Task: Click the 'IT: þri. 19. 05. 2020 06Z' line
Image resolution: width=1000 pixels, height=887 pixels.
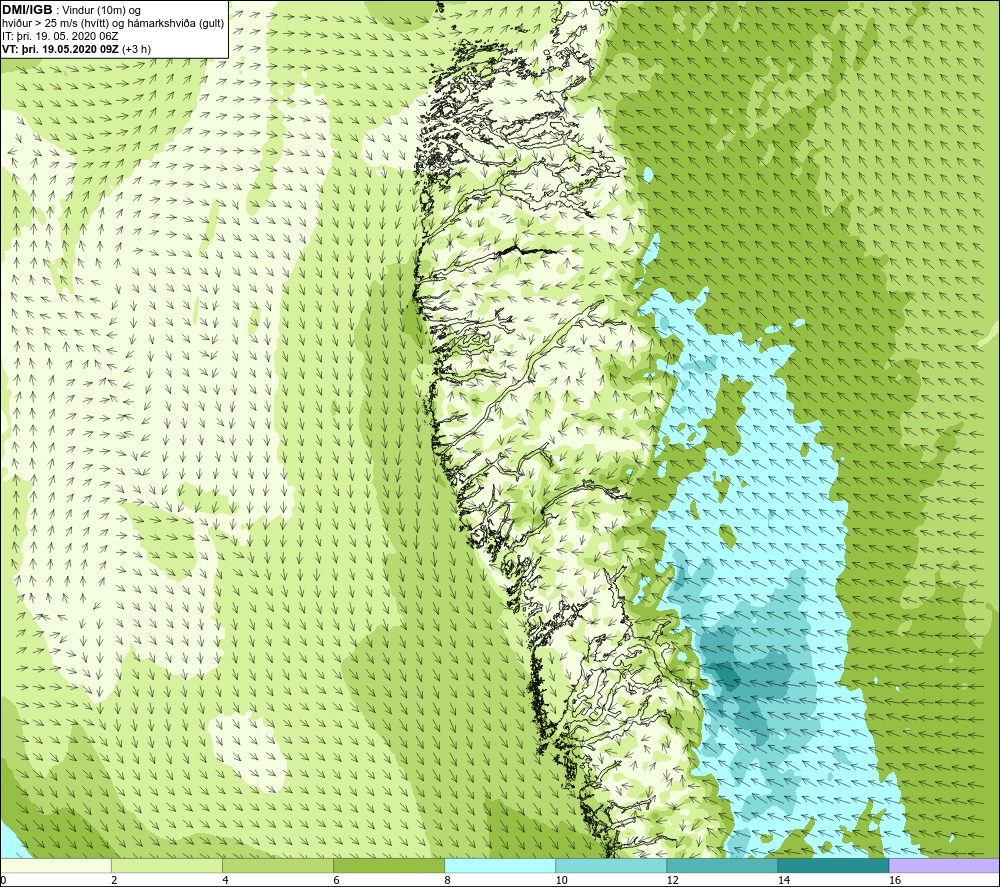Action: pos(60,36)
